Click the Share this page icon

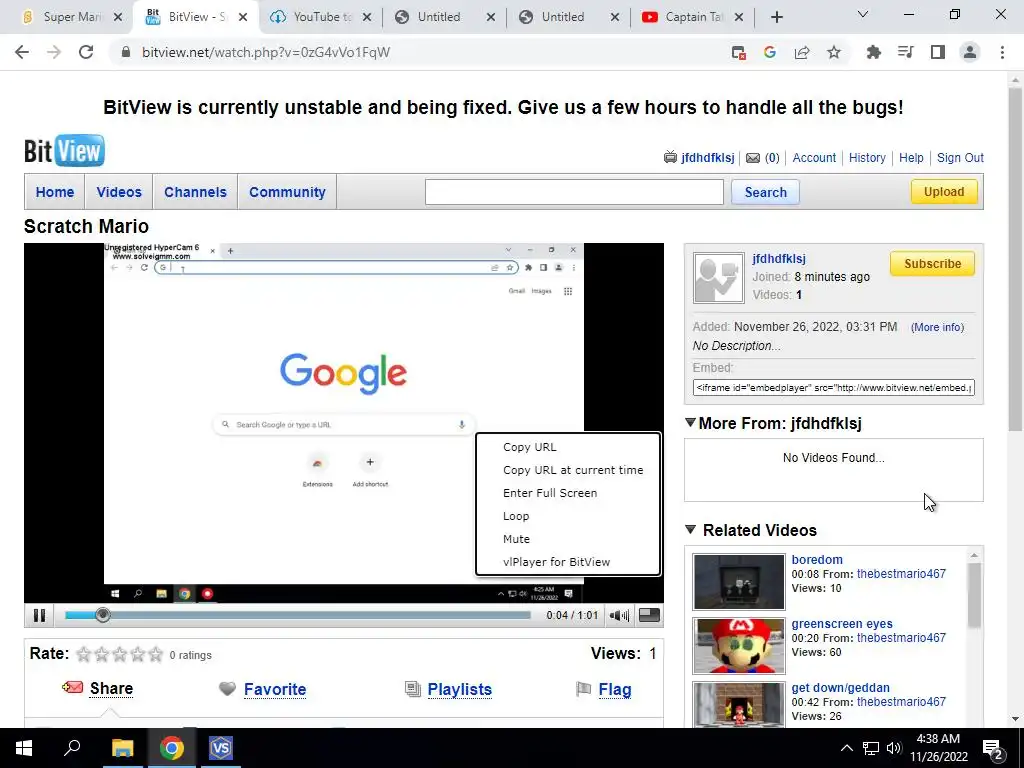(802, 52)
